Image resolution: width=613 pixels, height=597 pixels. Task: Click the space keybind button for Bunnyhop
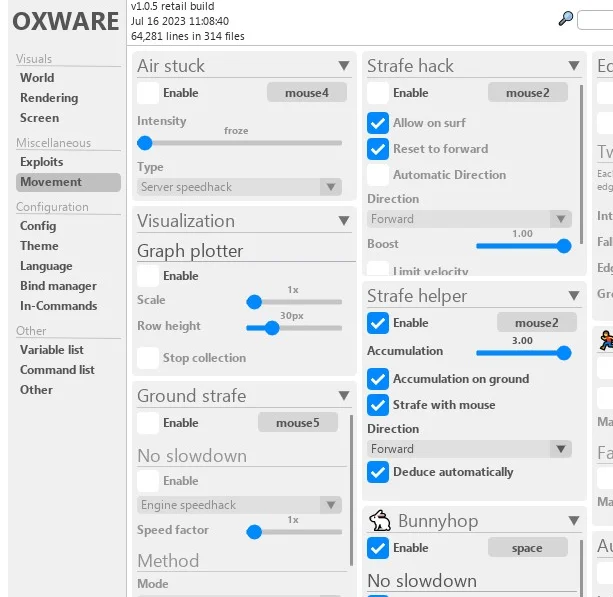coord(527,548)
